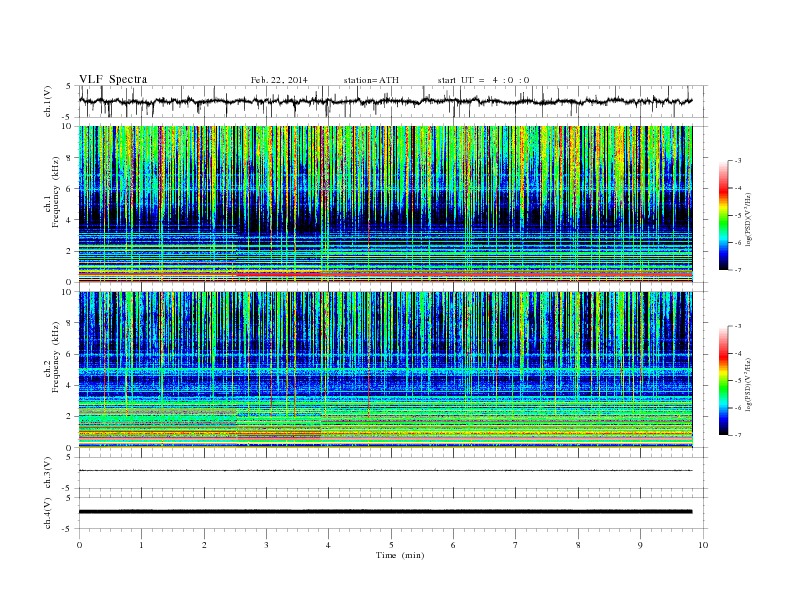Click the "ch.3(V)" axis label
Viewport: 792px width, 612px height.
click(x=48, y=473)
